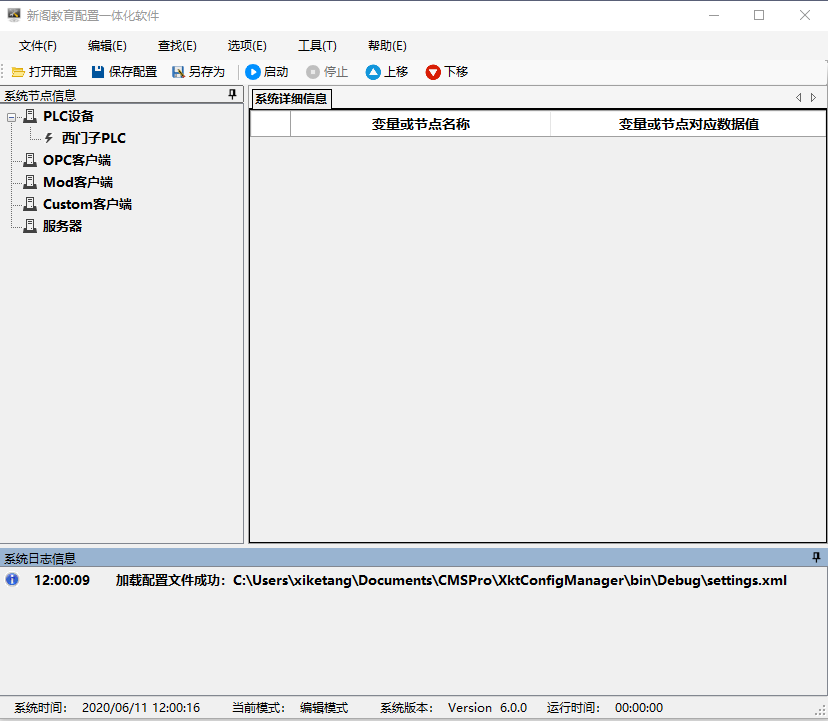
Task: Open the 文件(F) menu
Action: pos(37,46)
